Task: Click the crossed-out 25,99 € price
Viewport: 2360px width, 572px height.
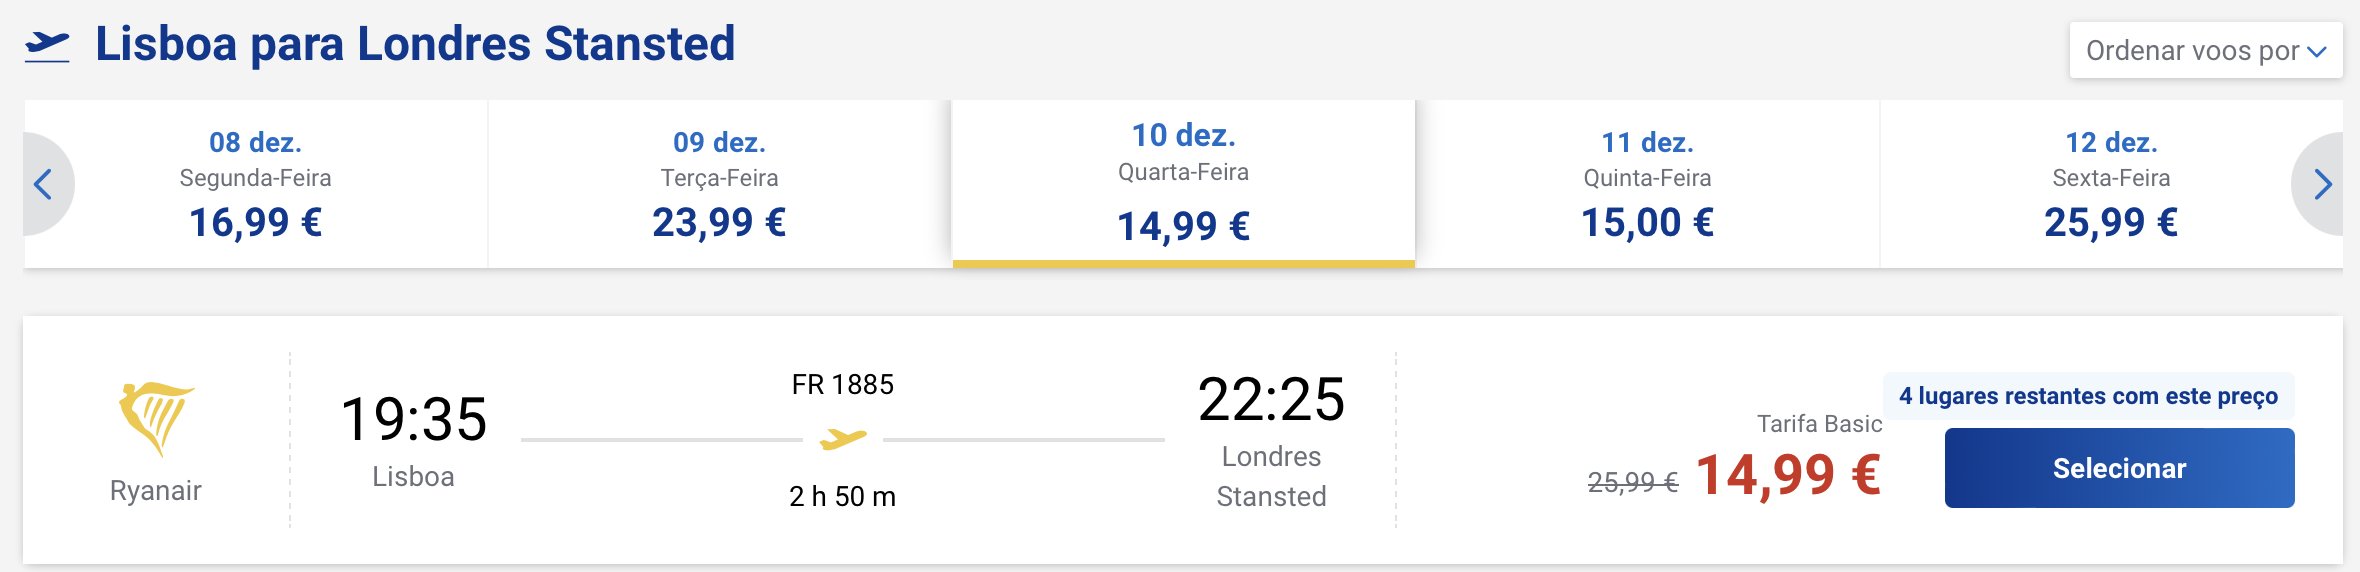Action: click(1632, 482)
